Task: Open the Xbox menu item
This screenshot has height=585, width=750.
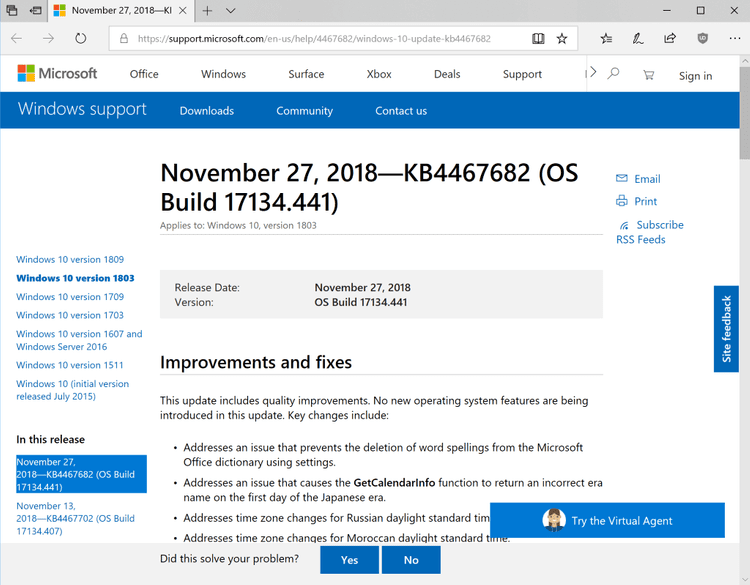Action: 379,74
